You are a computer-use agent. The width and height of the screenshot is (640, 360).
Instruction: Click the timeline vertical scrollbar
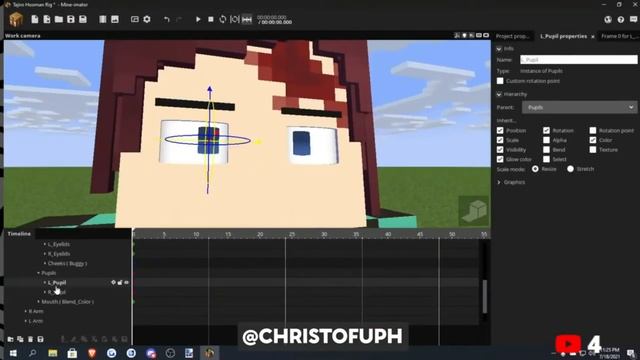coord(484,297)
